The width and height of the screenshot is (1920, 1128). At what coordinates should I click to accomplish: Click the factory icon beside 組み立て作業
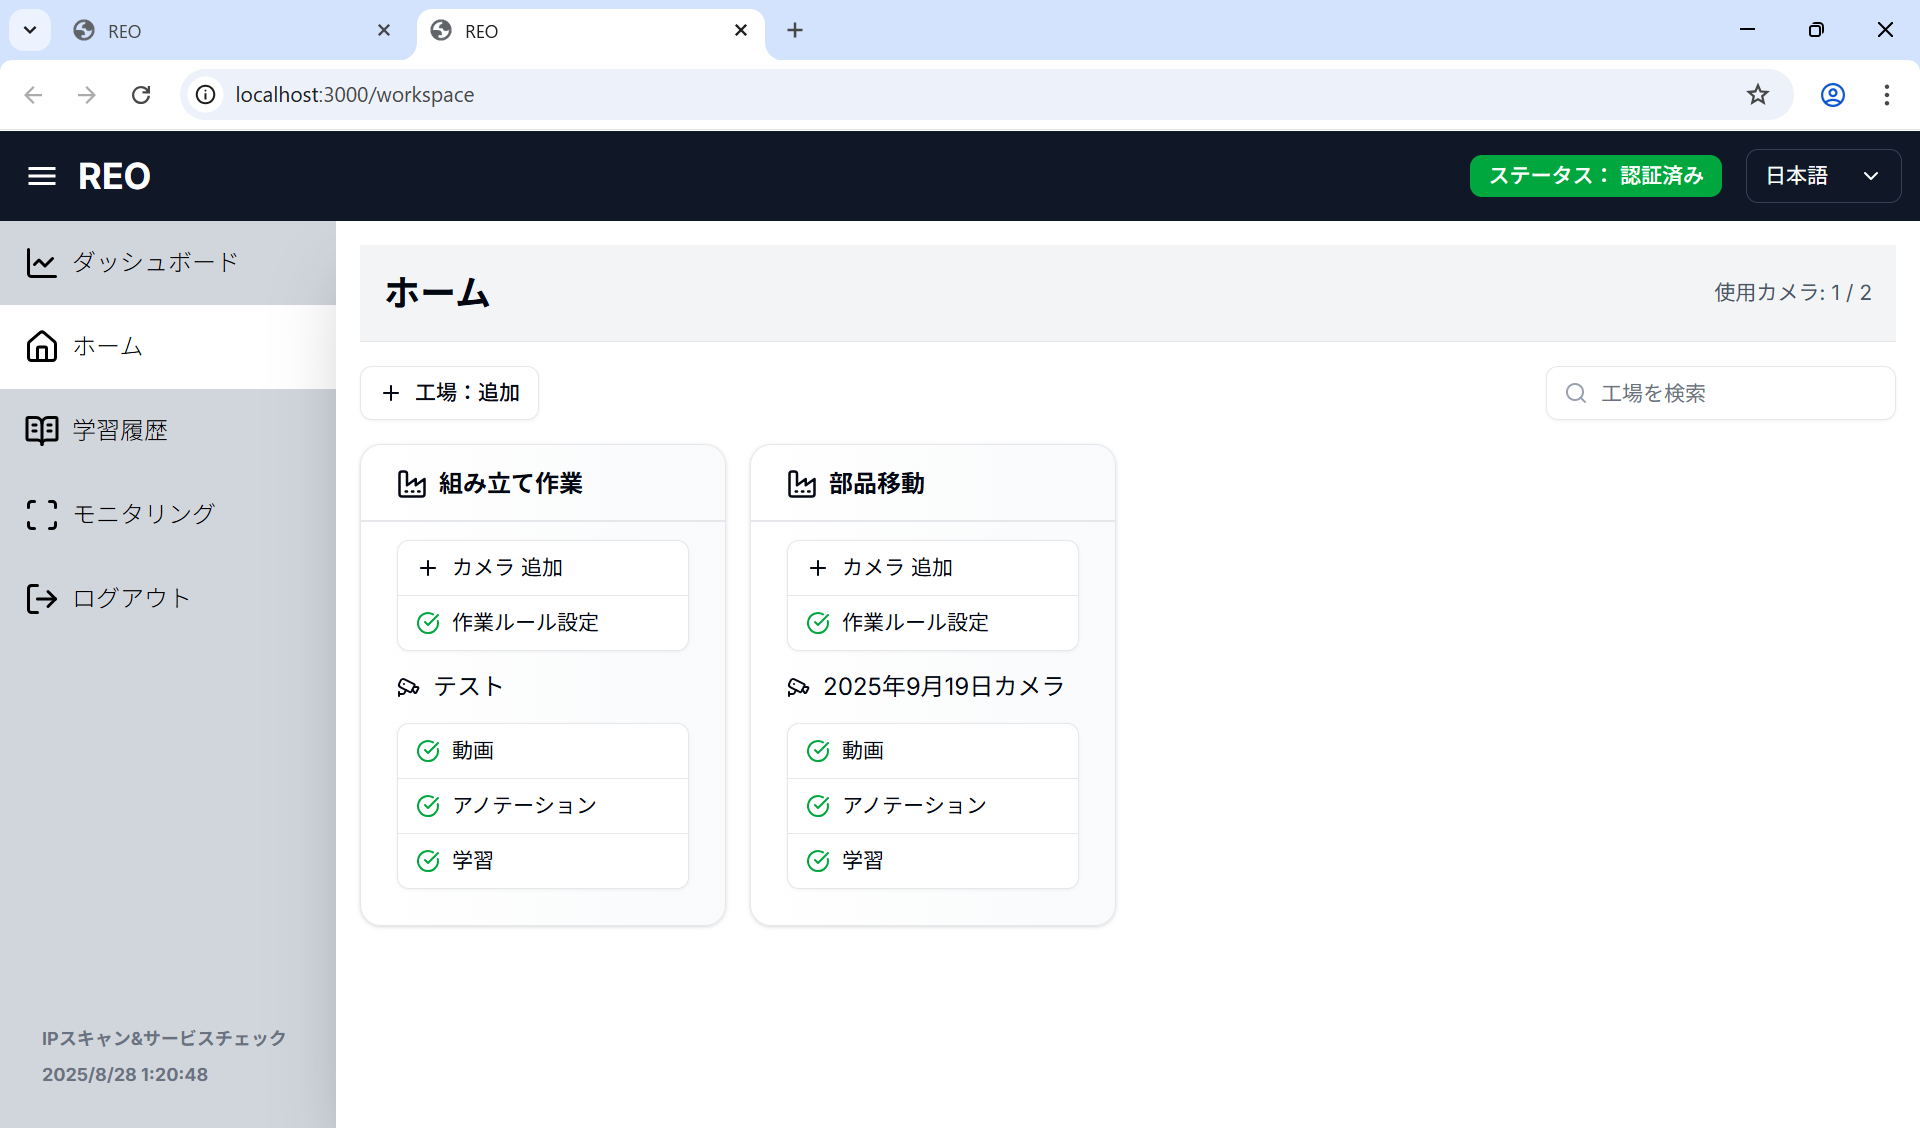tap(411, 484)
